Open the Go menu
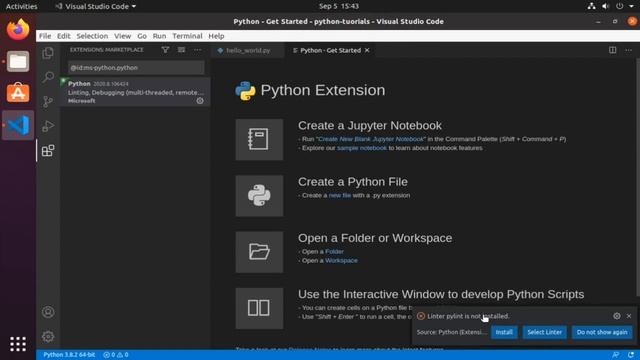The height and width of the screenshot is (360, 640). coord(142,36)
